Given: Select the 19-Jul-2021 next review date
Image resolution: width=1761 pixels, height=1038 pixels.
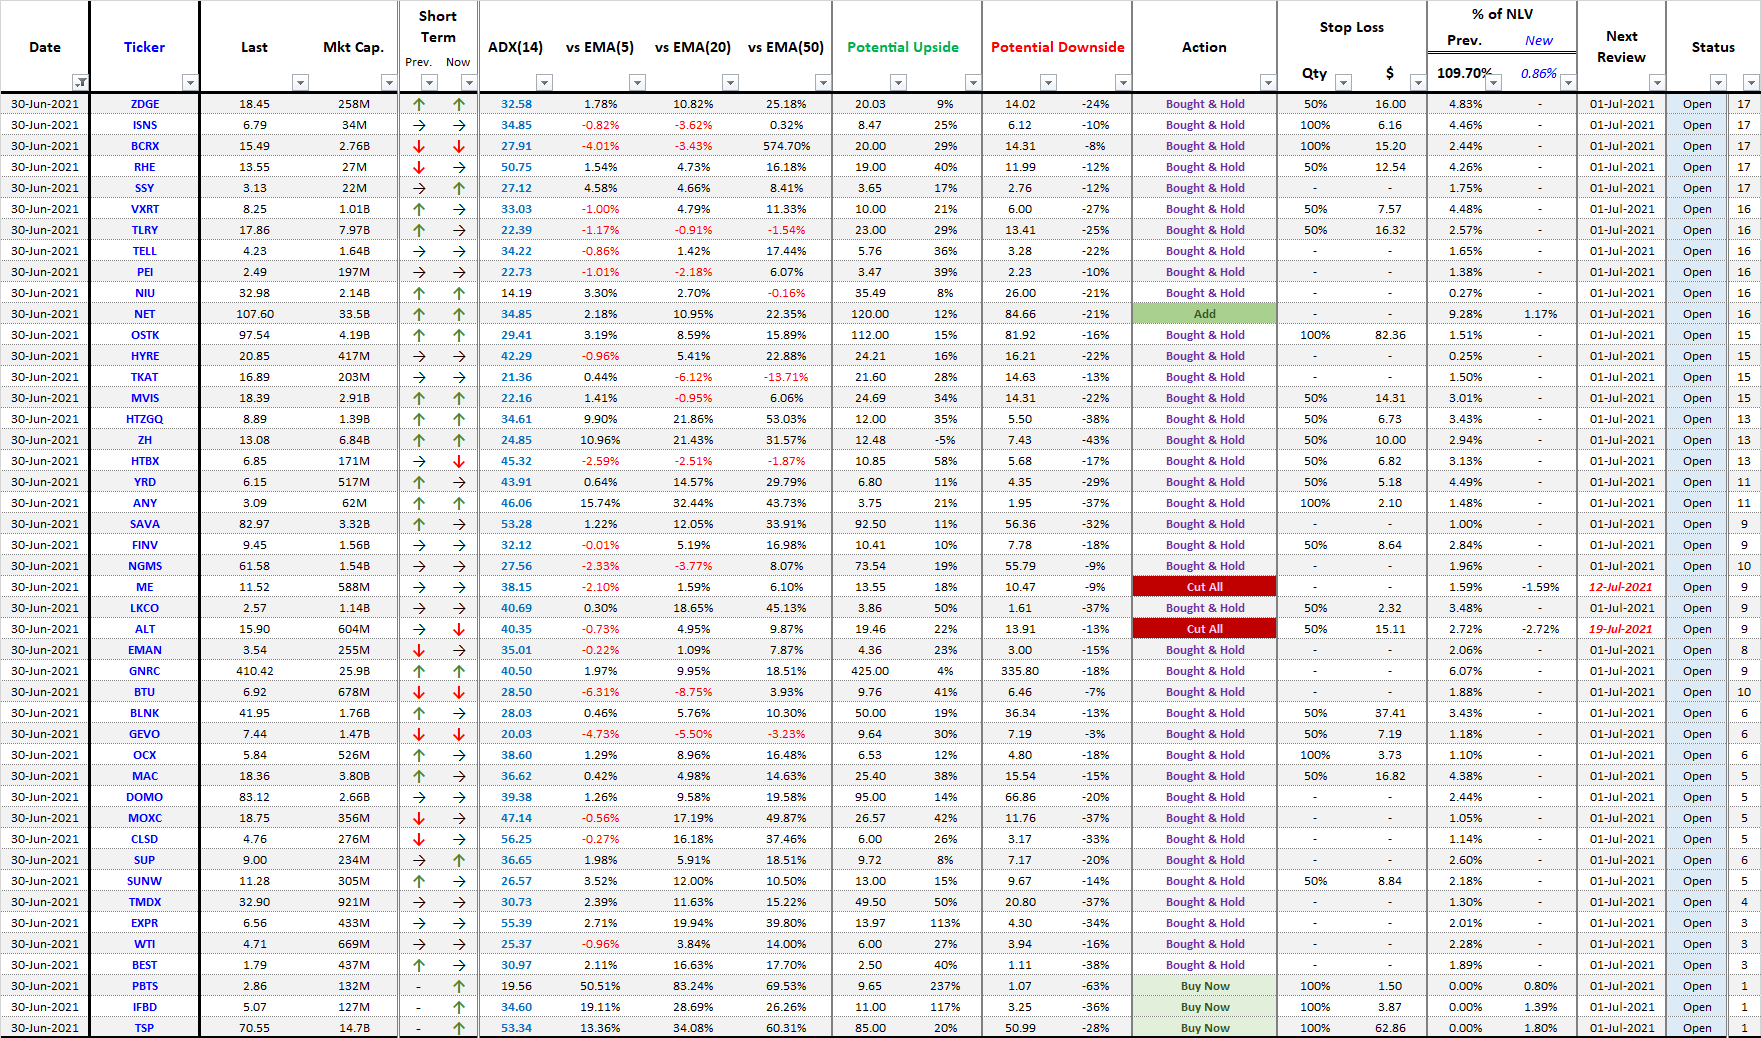Looking at the screenshot, I should [x=1621, y=629].
